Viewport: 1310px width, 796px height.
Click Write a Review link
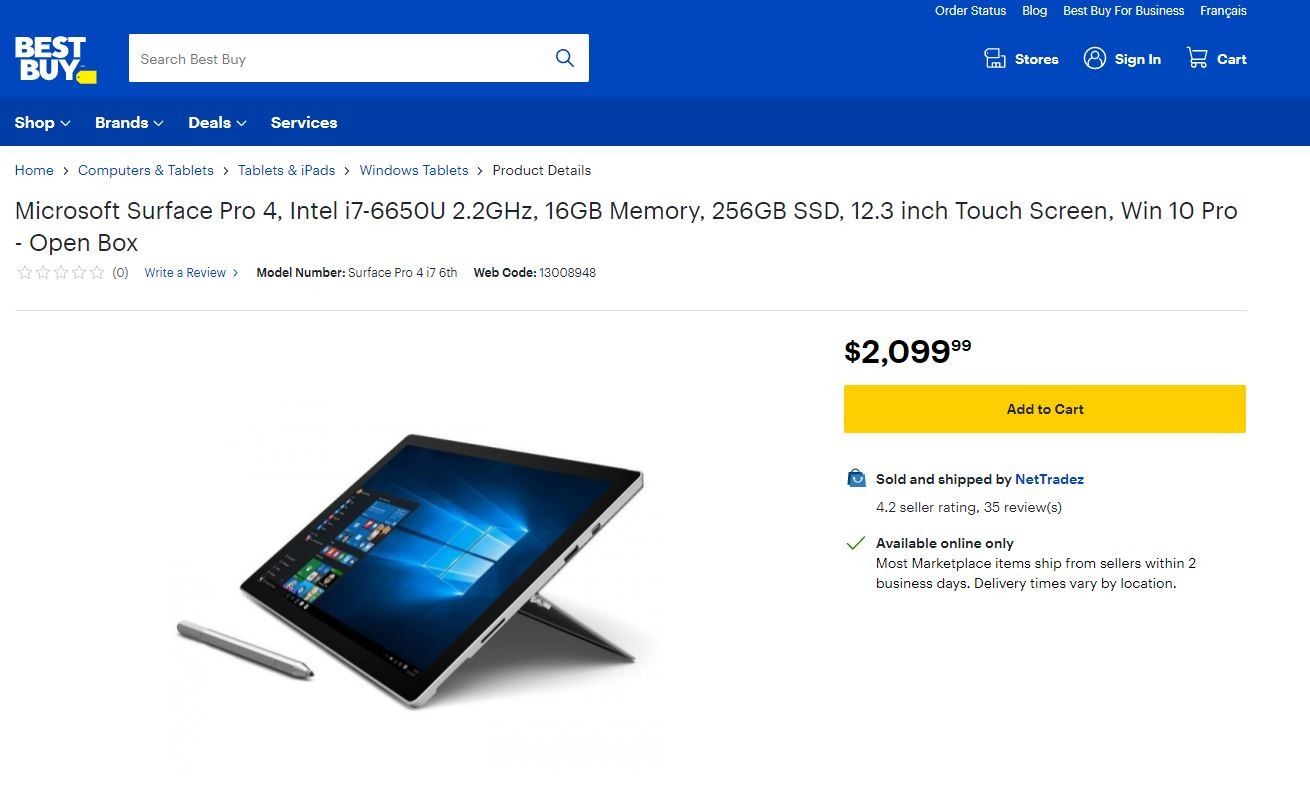pyautogui.click(x=186, y=272)
